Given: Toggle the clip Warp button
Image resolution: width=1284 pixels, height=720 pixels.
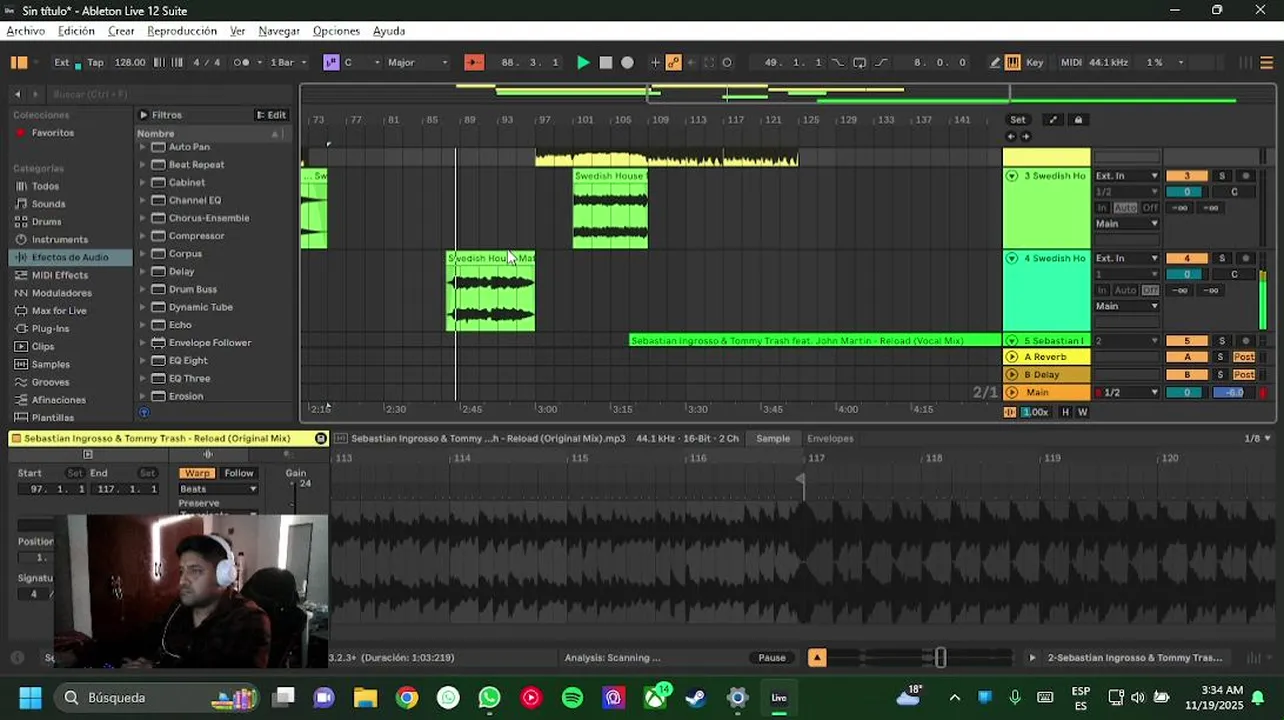Looking at the screenshot, I should tap(197, 473).
